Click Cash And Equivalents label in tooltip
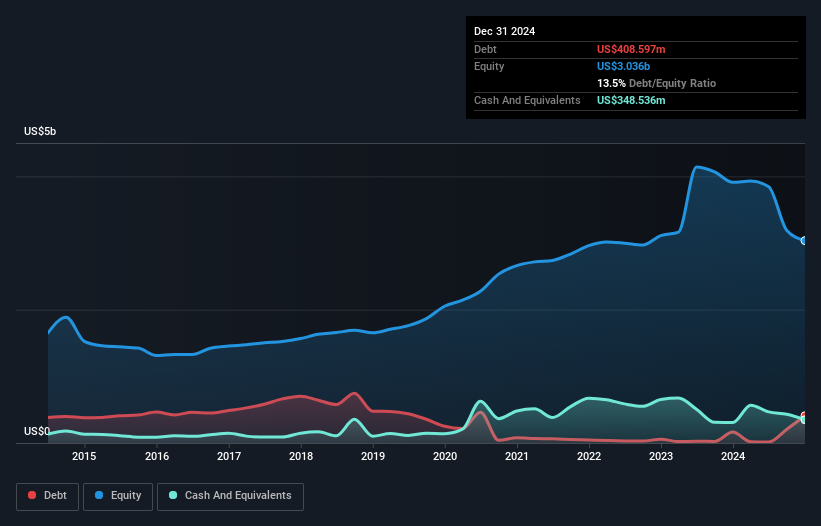The image size is (821, 526). (527, 100)
